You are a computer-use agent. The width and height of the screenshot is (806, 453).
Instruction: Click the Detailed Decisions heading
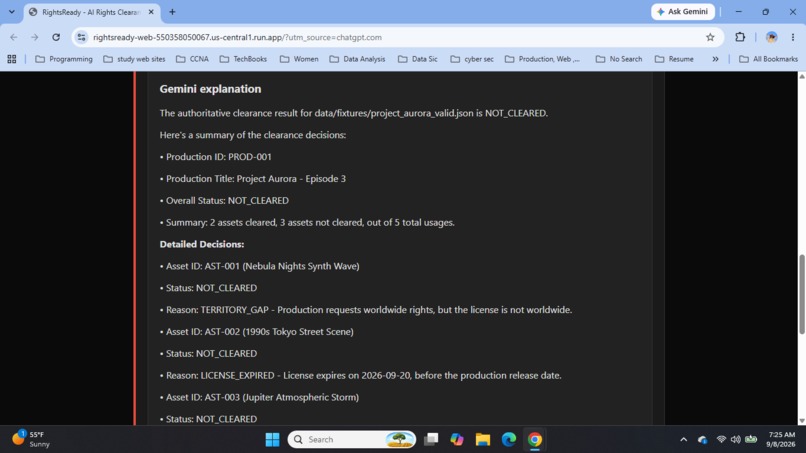pos(202,244)
